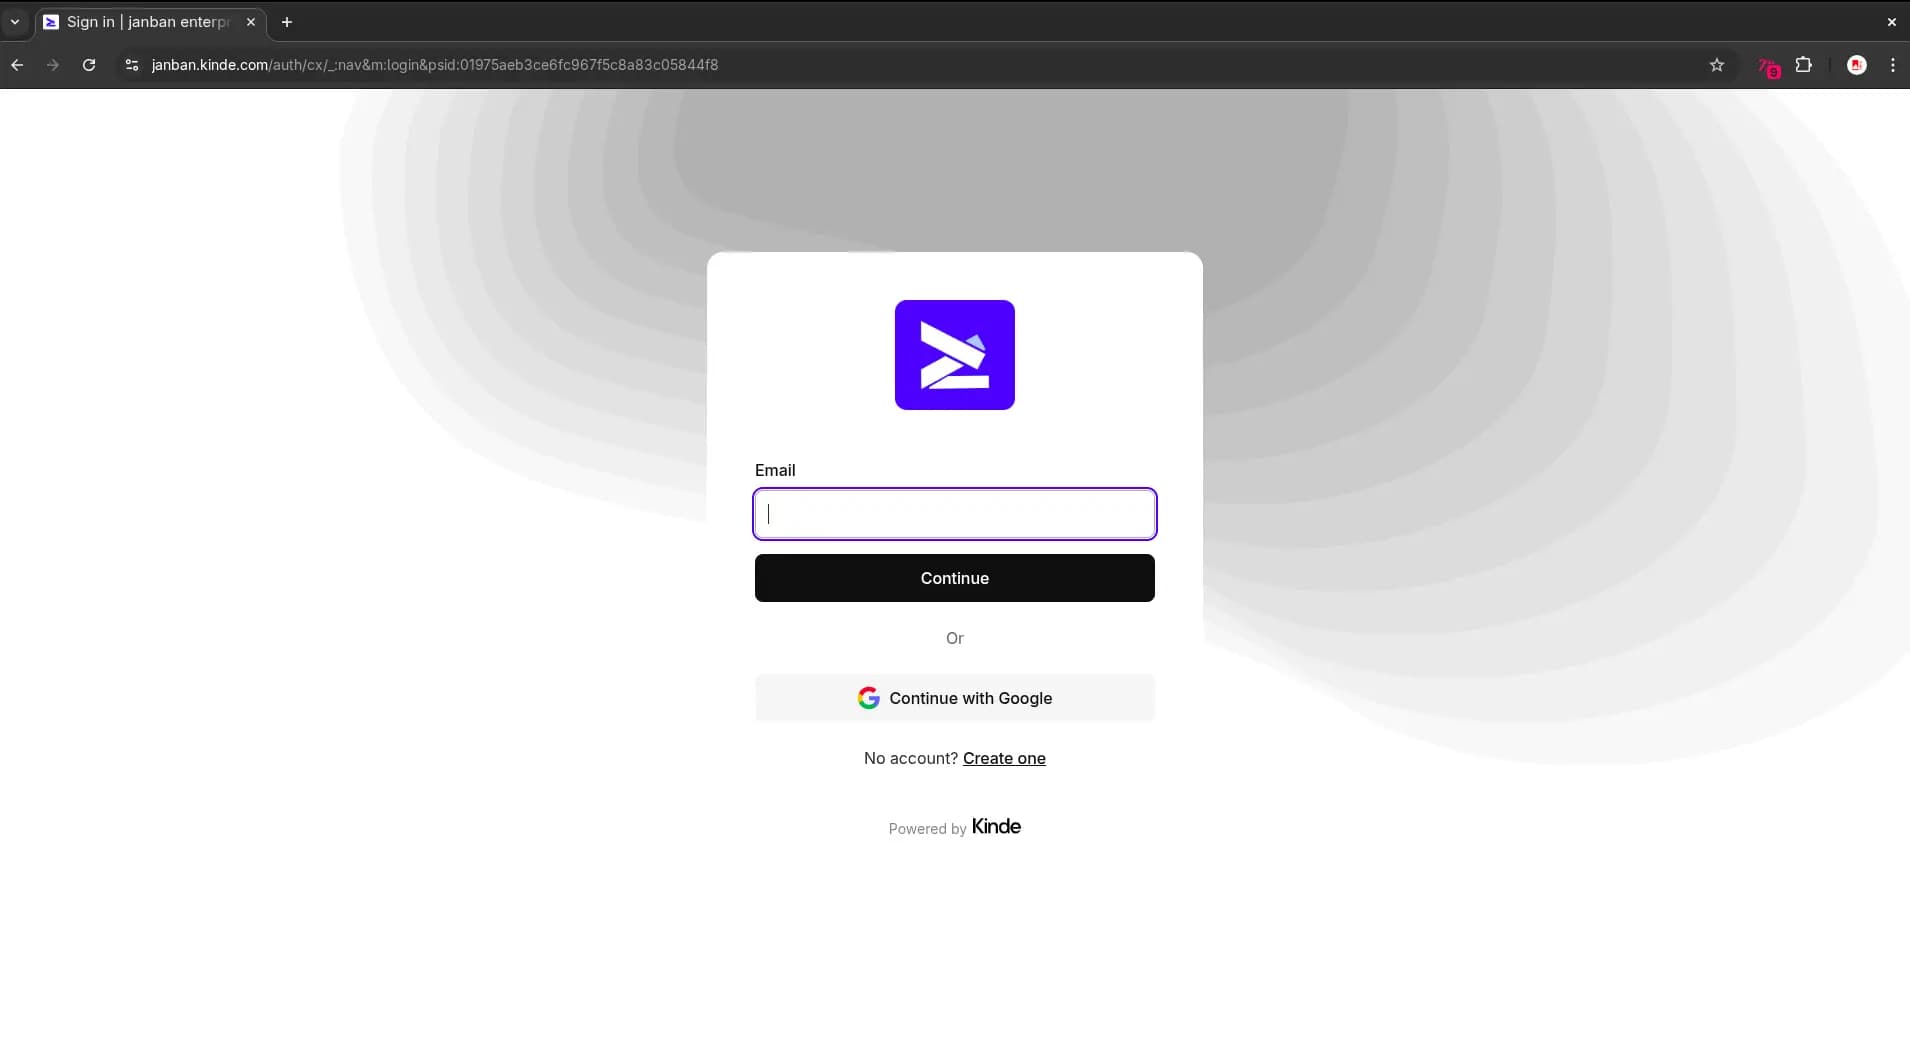Expand the tab search dropdown arrow

15,22
